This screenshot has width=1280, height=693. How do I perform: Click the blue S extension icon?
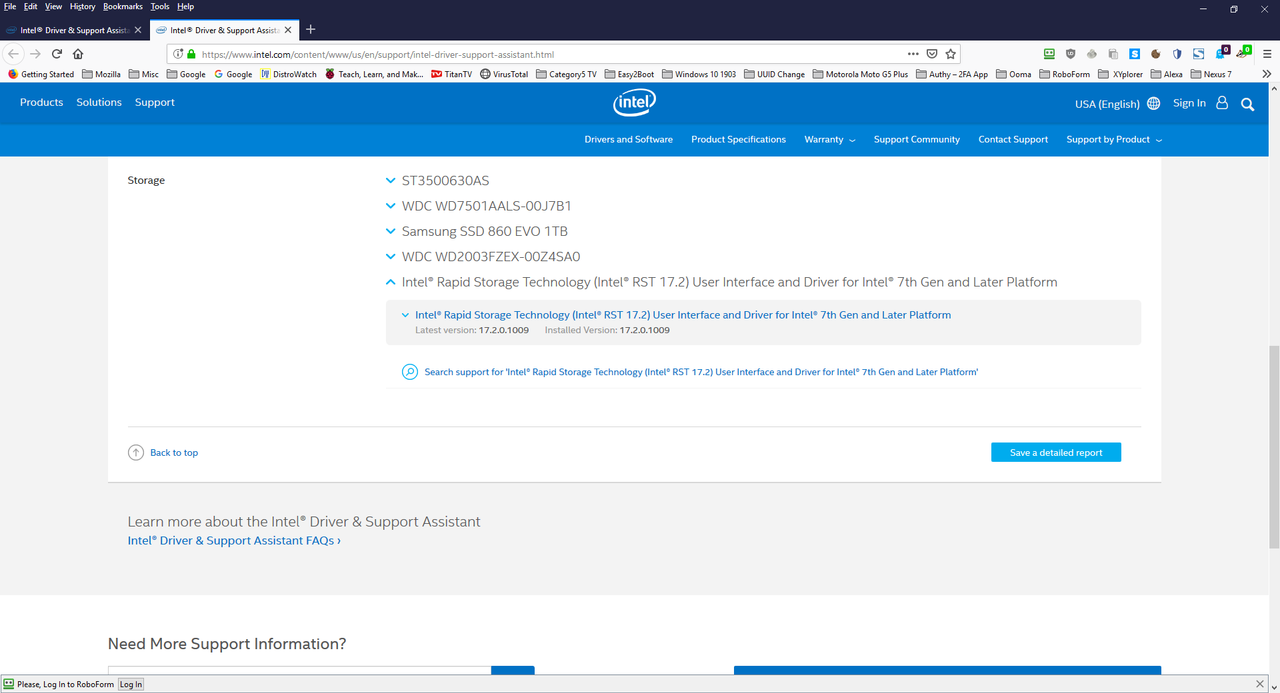click(1135, 54)
